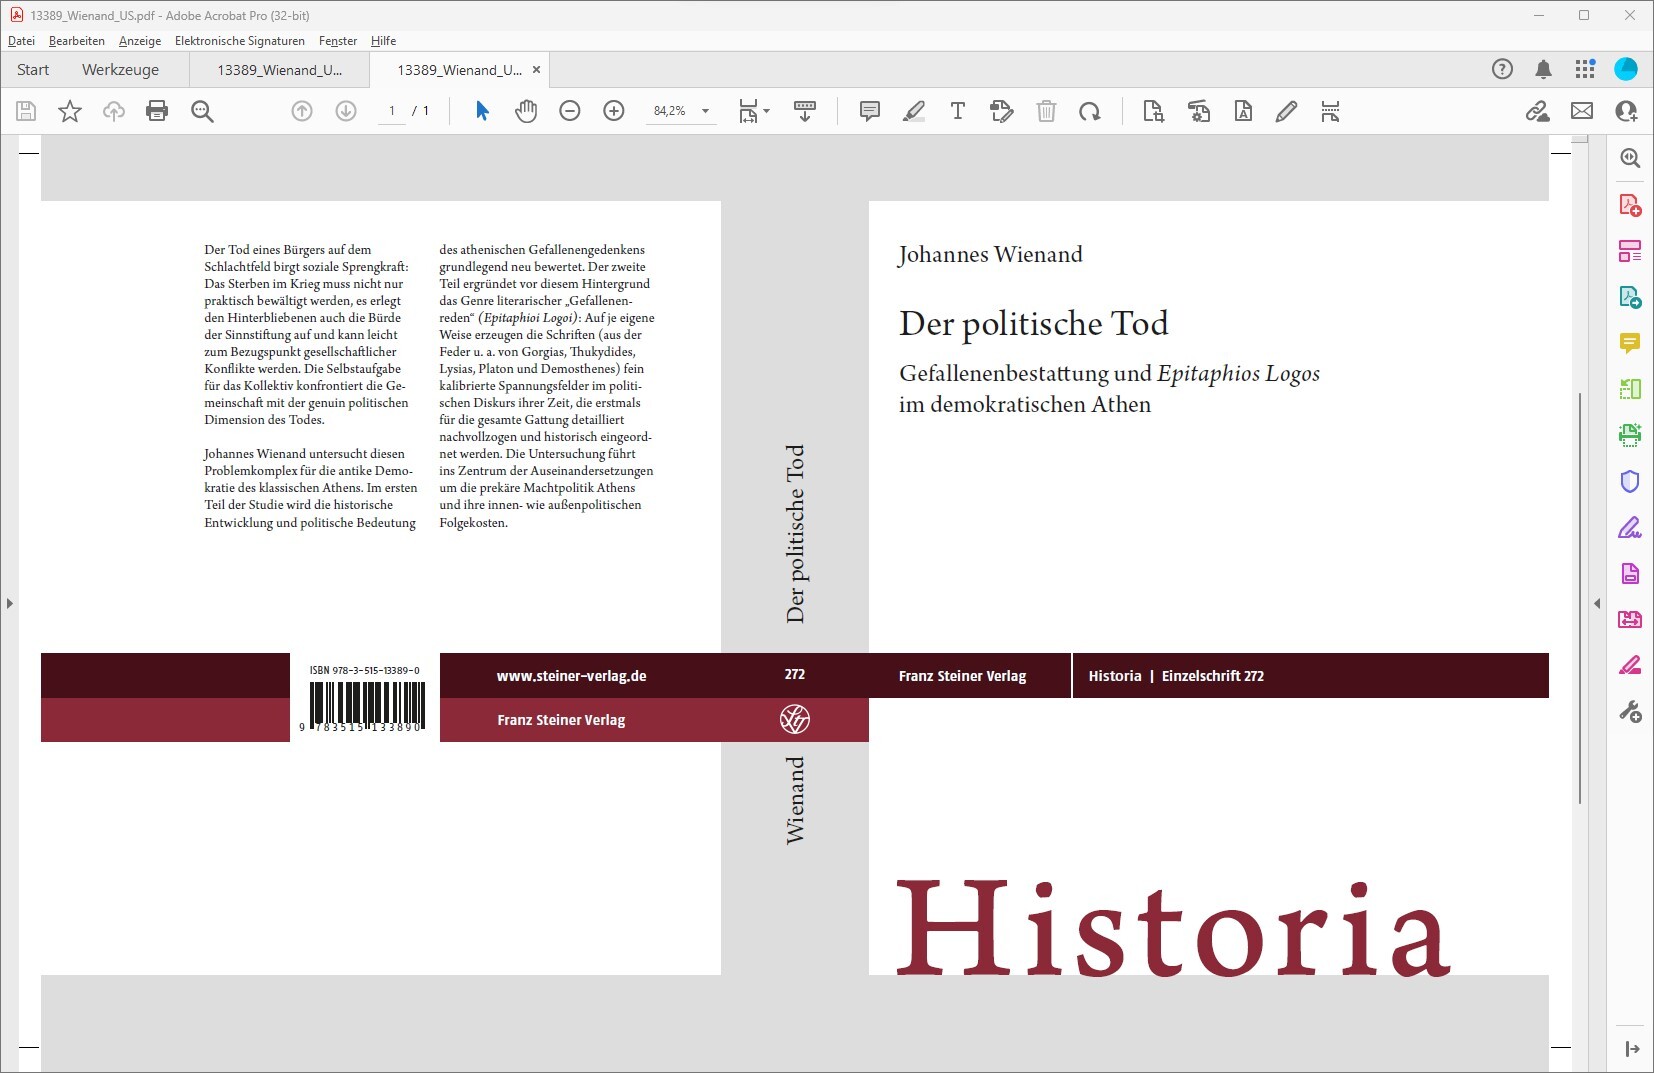Click the page number input field

coord(392,111)
